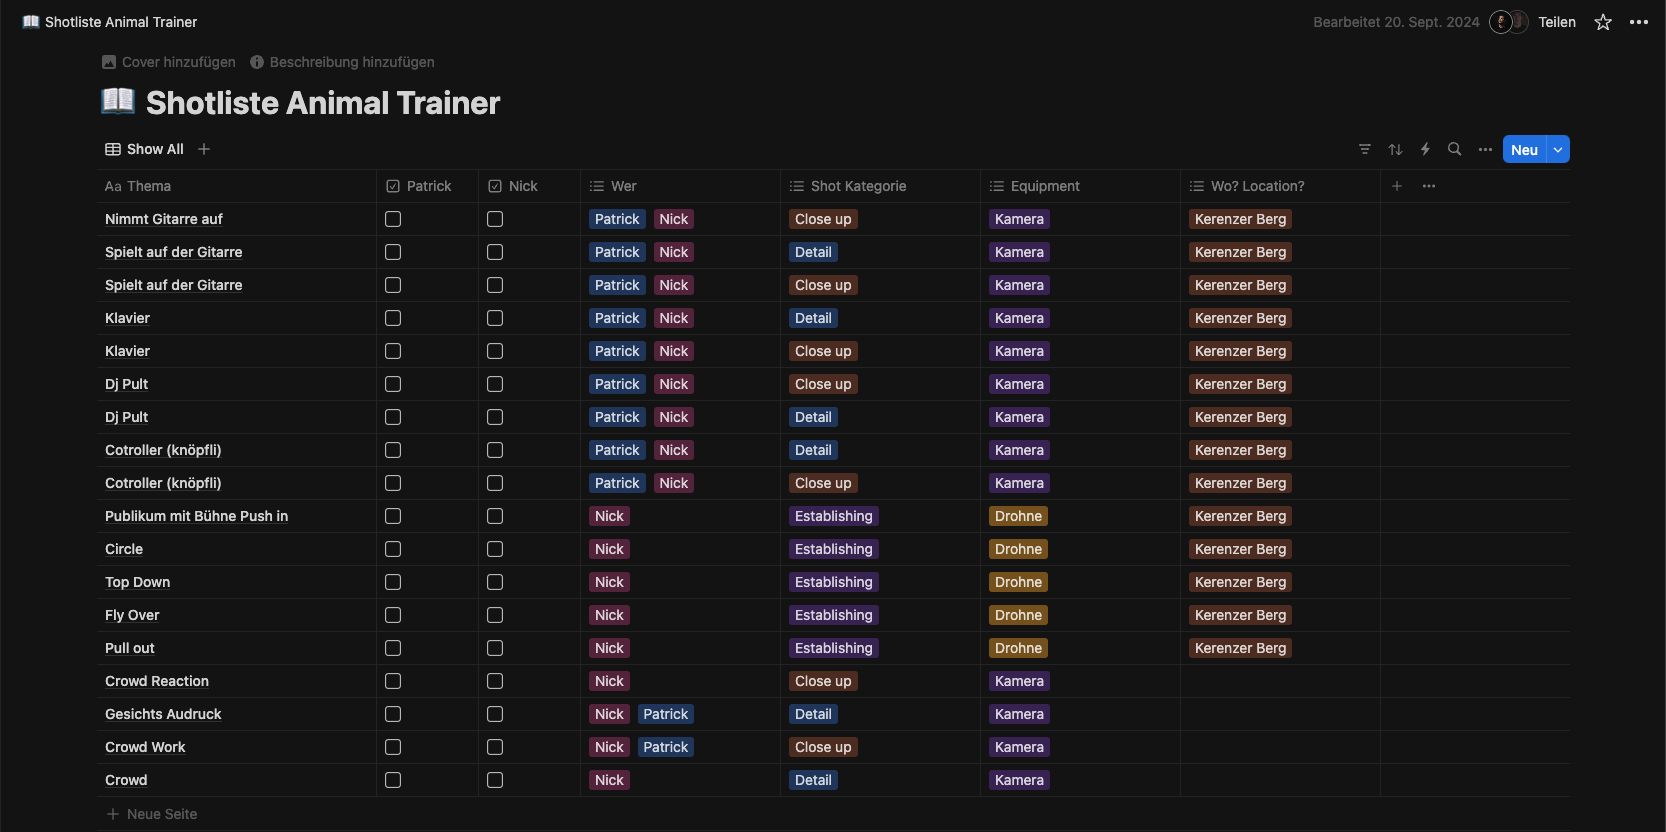Image resolution: width=1666 pixels, height=832 pixels.
Task: Open the database filter icon
Action: [x=1365, y=149]
